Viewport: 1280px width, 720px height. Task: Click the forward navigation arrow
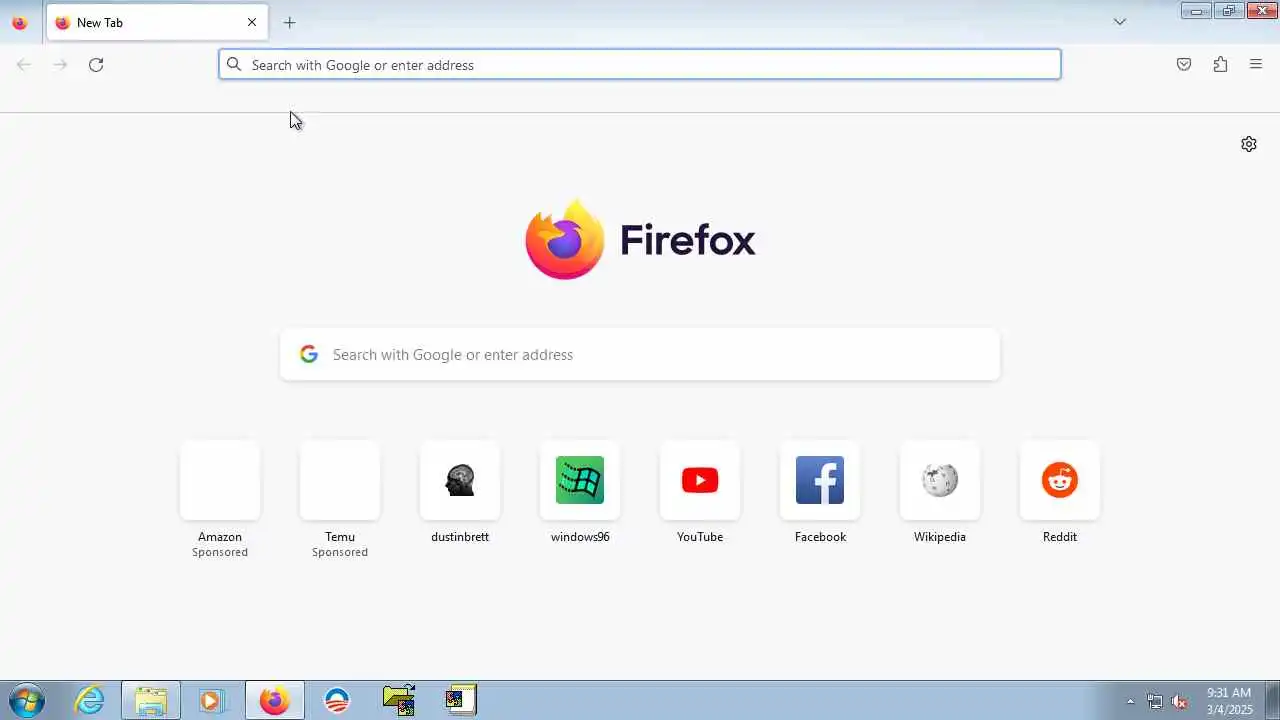point(60,65)
